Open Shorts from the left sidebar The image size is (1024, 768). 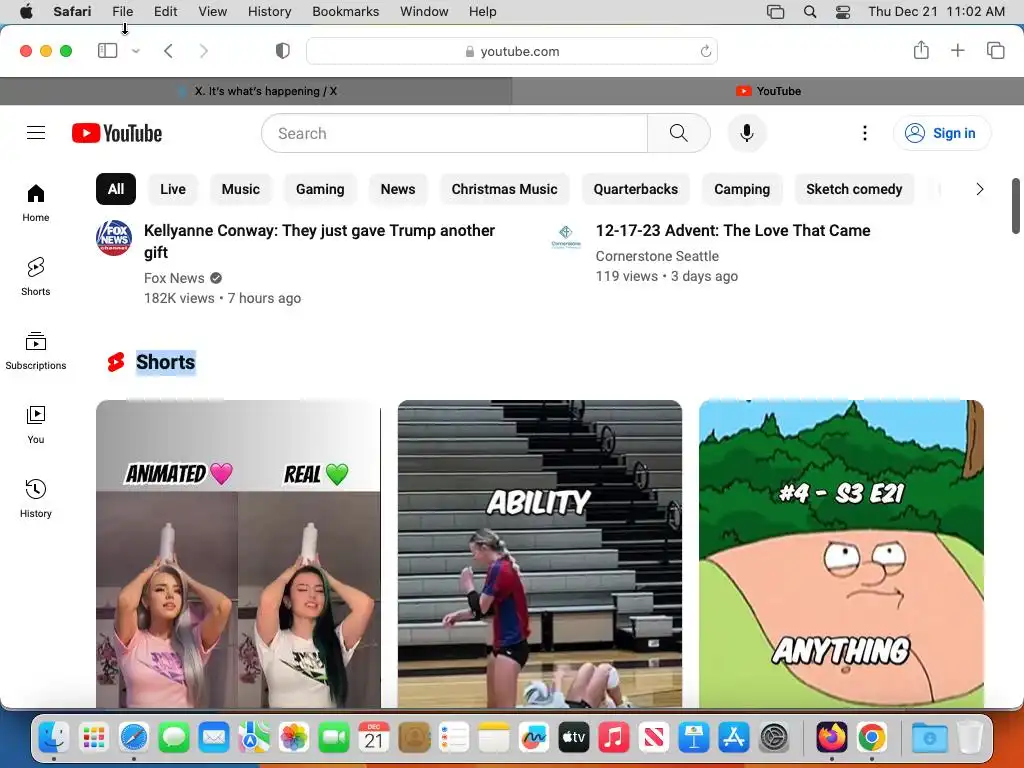pyautogui.click(x=36, y=277)
